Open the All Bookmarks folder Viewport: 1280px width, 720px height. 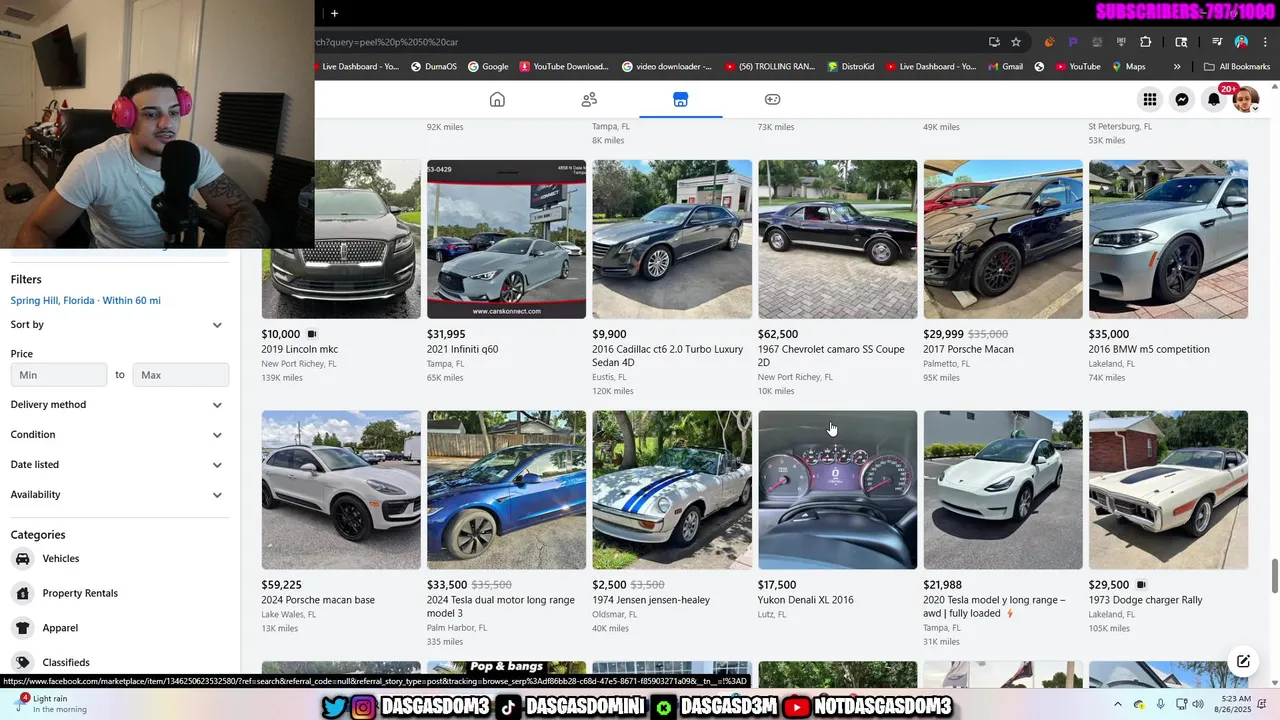coord(1237,67)
